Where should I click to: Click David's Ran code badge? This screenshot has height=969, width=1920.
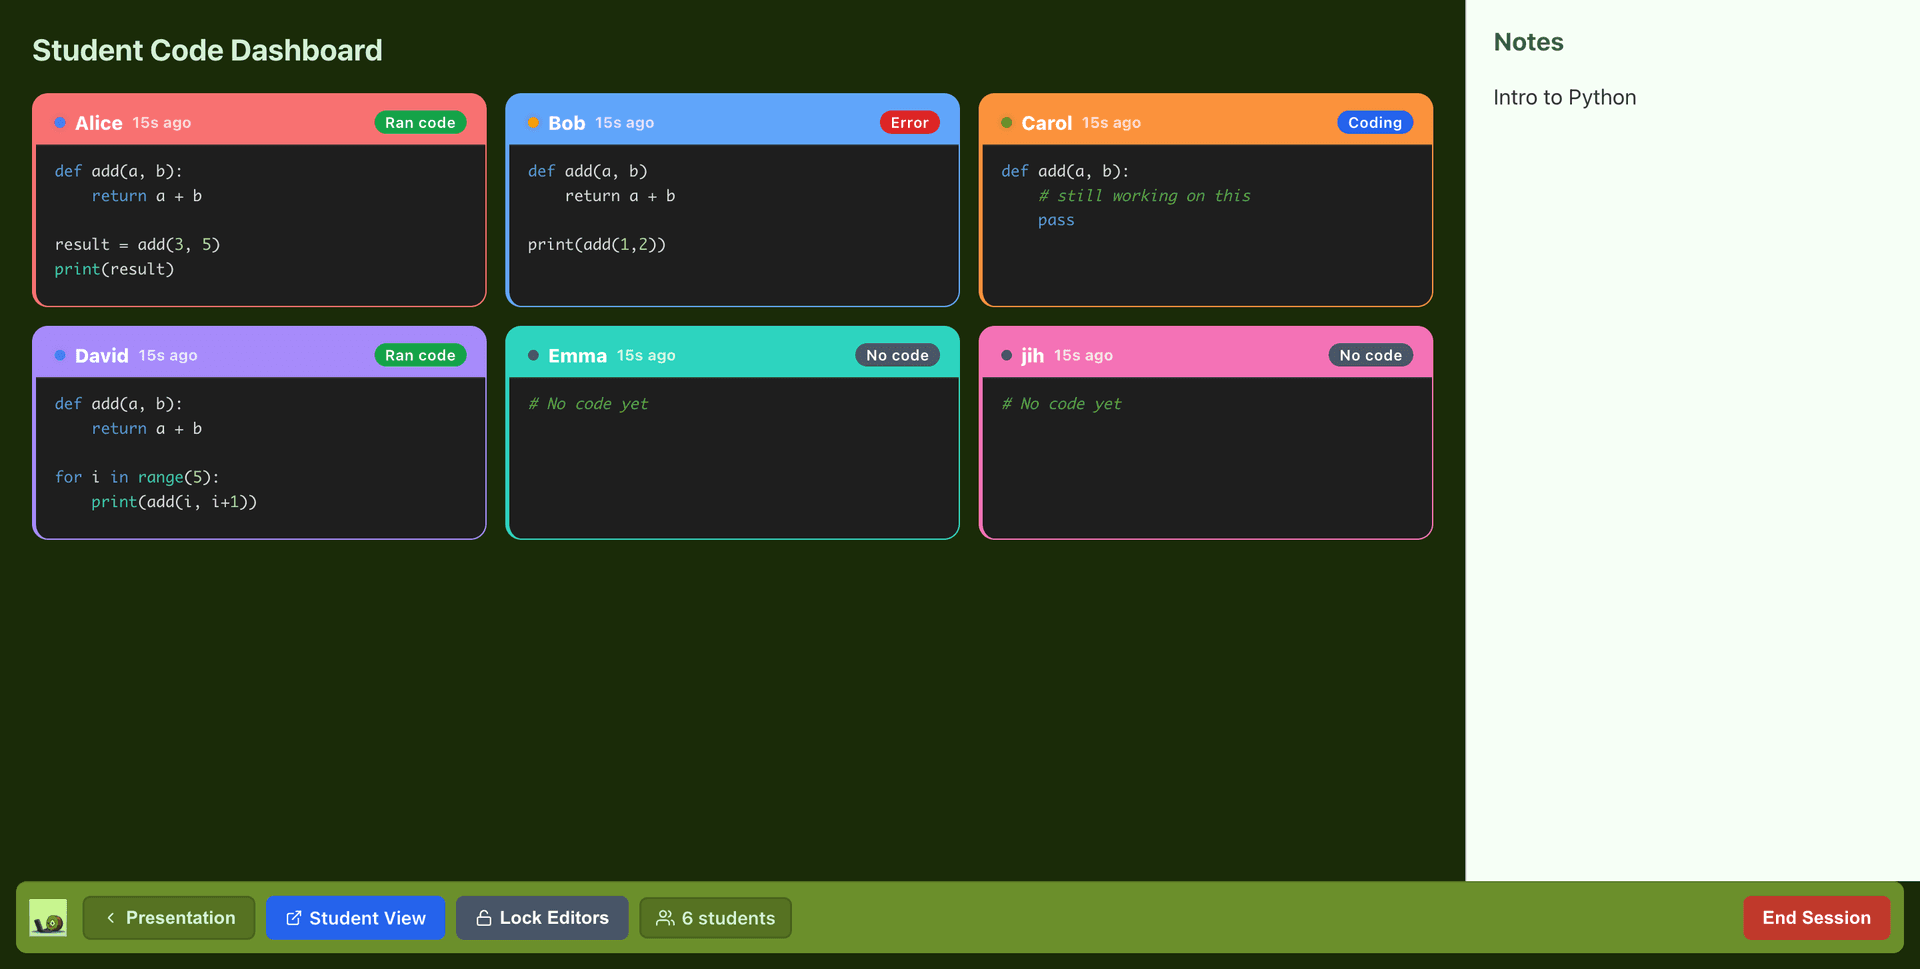tap(420, 355)
